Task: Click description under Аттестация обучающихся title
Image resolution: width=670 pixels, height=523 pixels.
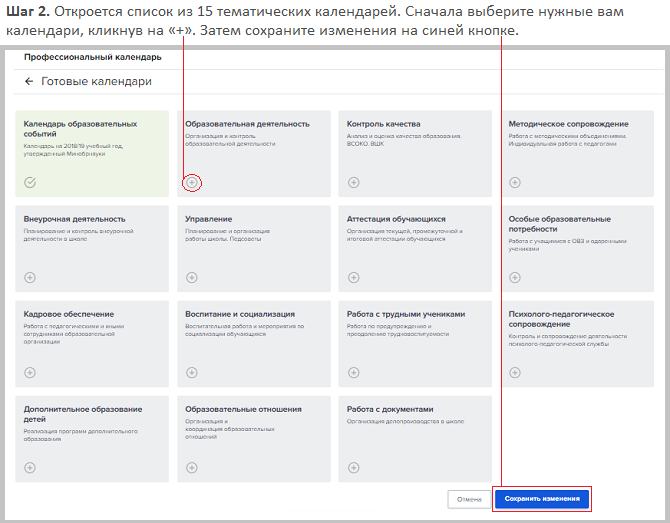Action: [x=404, y=235]
